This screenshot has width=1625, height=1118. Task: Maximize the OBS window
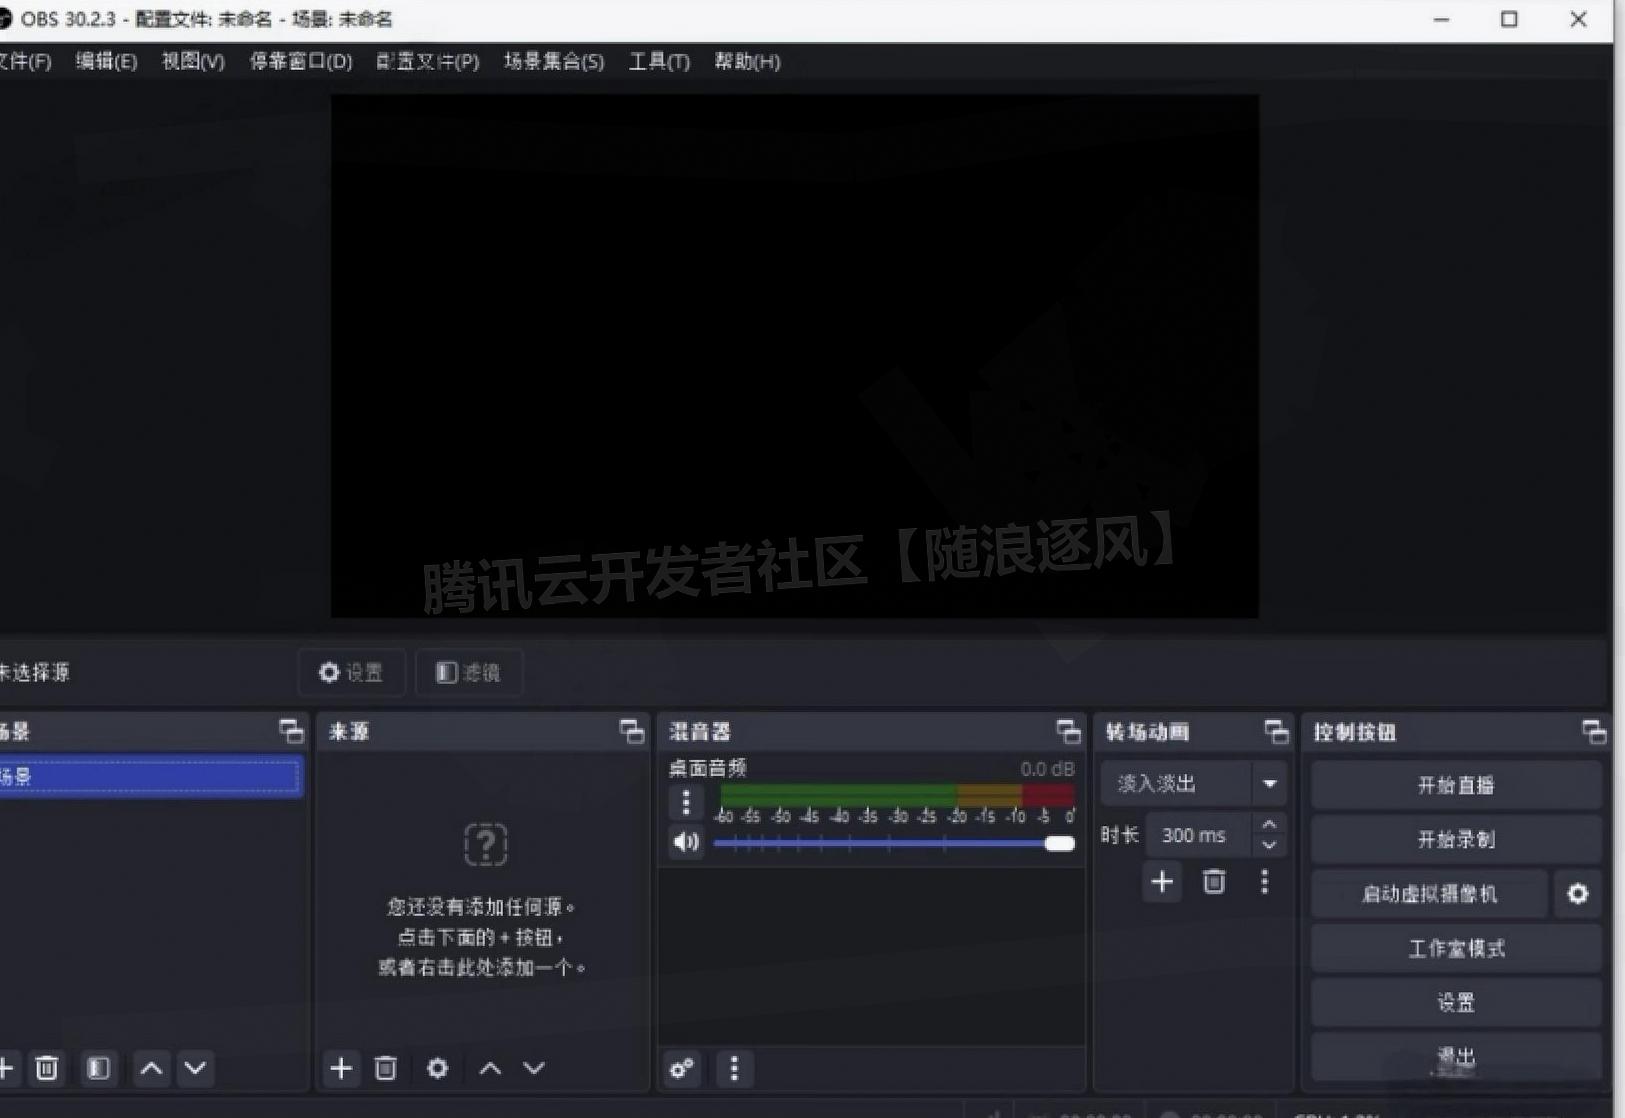coord(1509,19)
